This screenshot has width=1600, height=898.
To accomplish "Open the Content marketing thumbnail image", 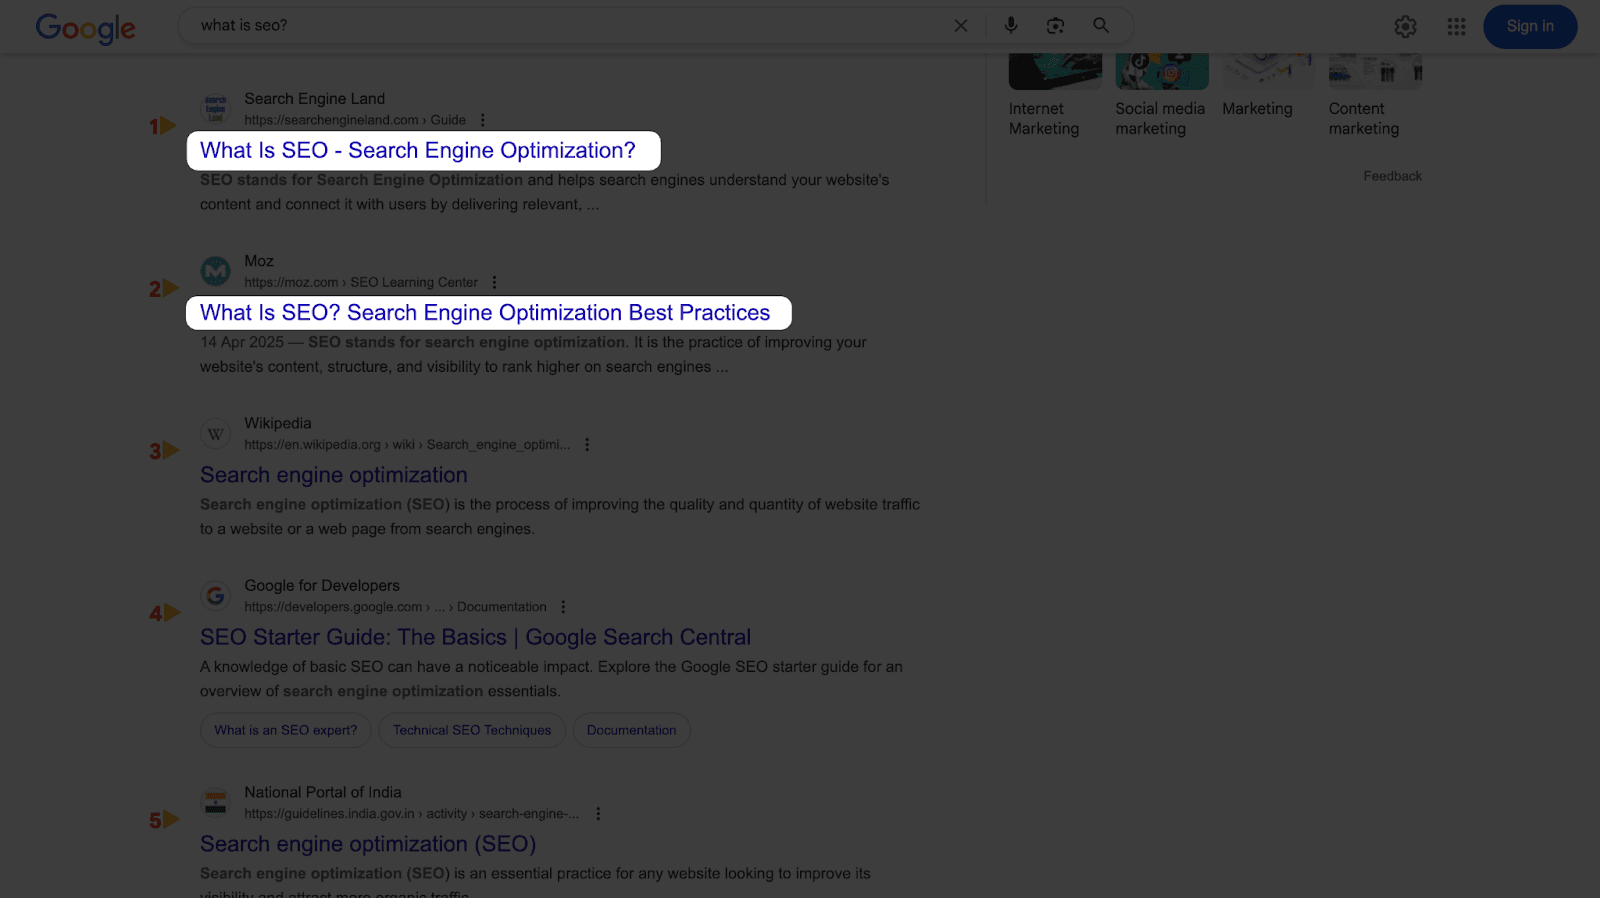I will pyautogui.click(x=1375, y=72).
